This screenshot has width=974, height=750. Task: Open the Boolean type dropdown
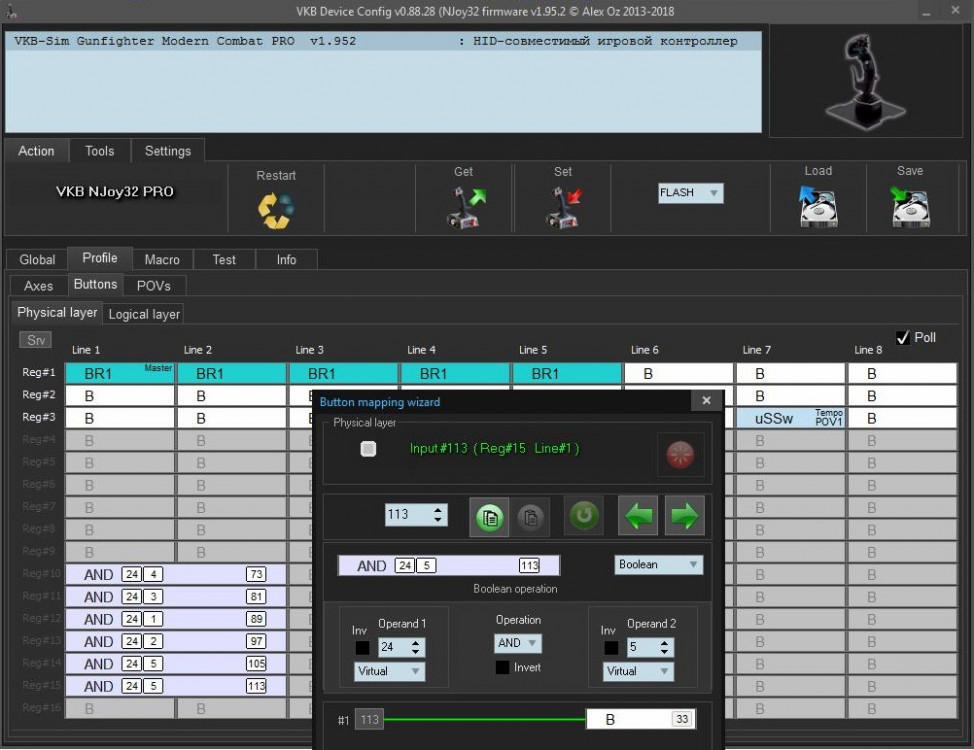(658, 565)
